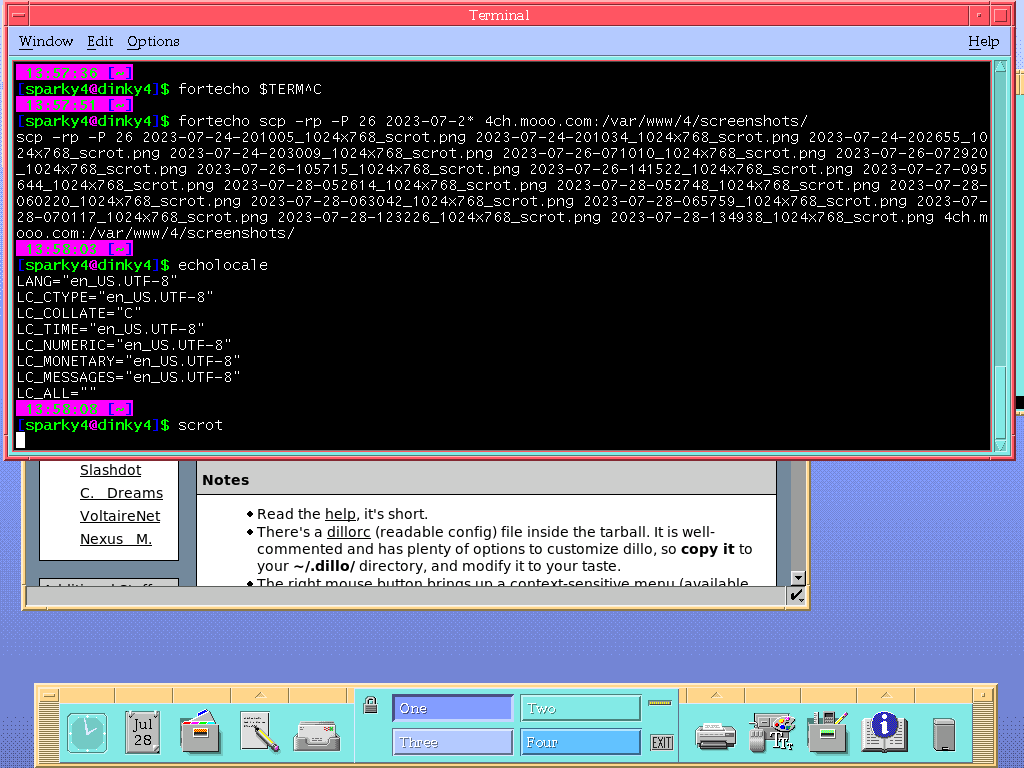Open the Help Manager info book icon
Image resolution: width=1024 pixels, height=768 pixels.
pos(884,733)
